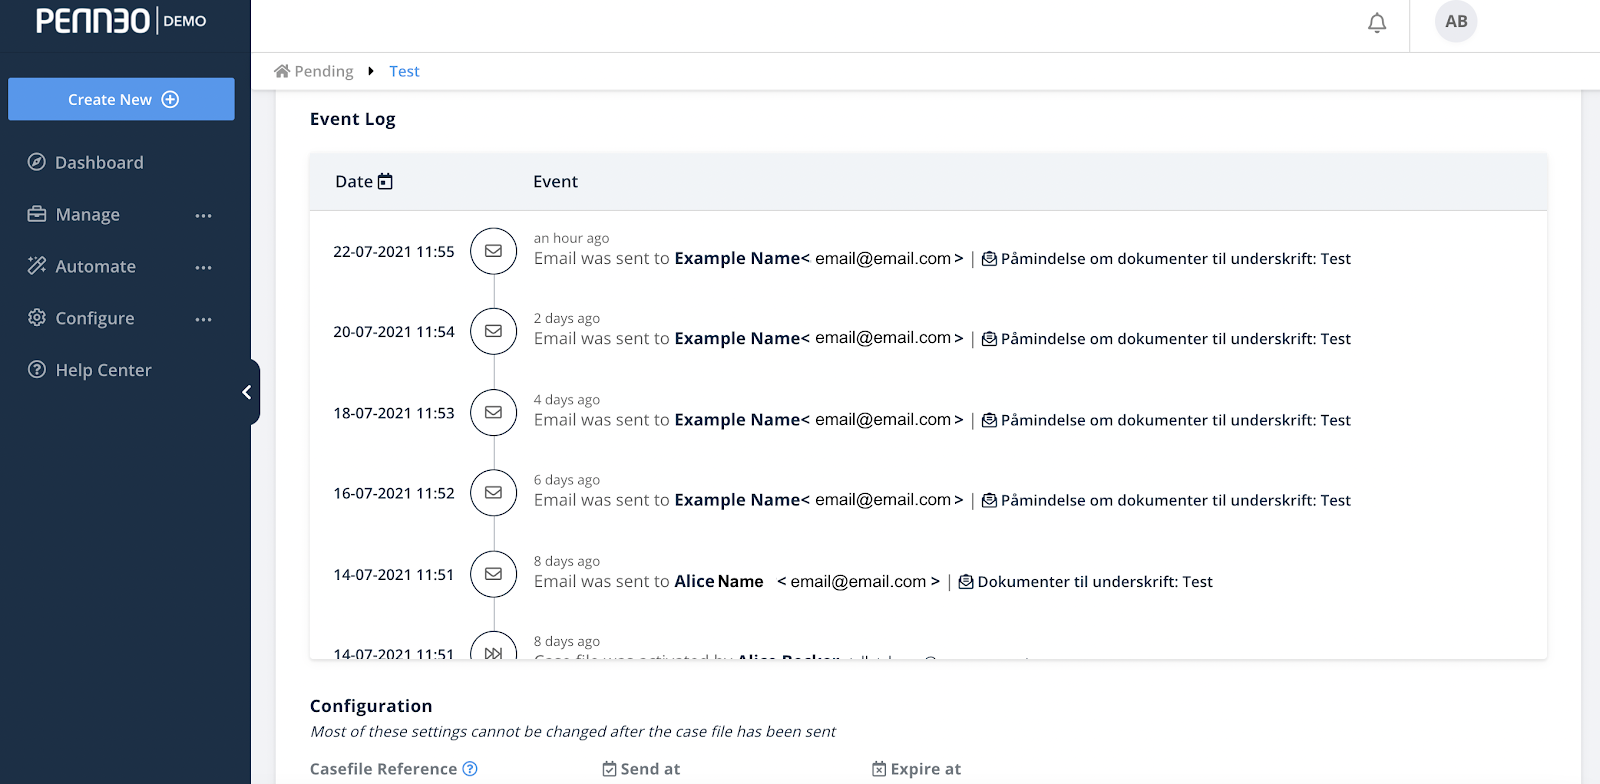Click date 20-07-2021 11:54
Viewport: 1600px width, 784px height.
[x=394, y=331]
